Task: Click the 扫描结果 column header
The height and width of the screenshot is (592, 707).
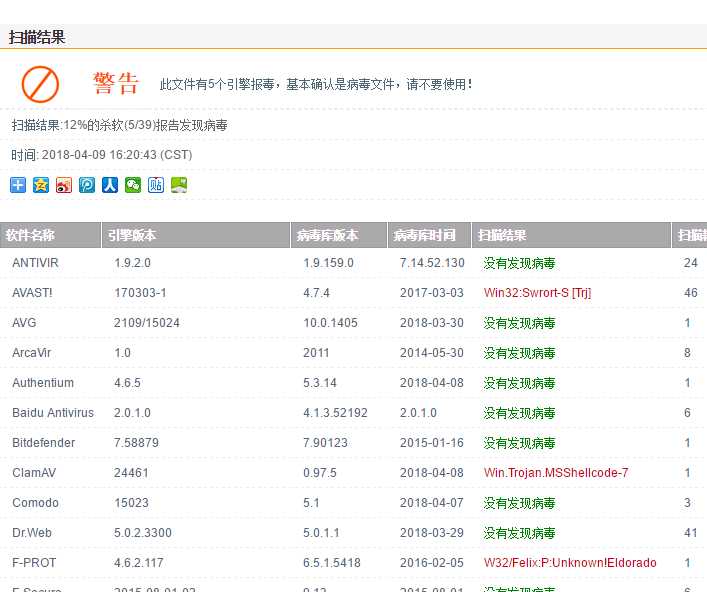Action: [502, 236]
